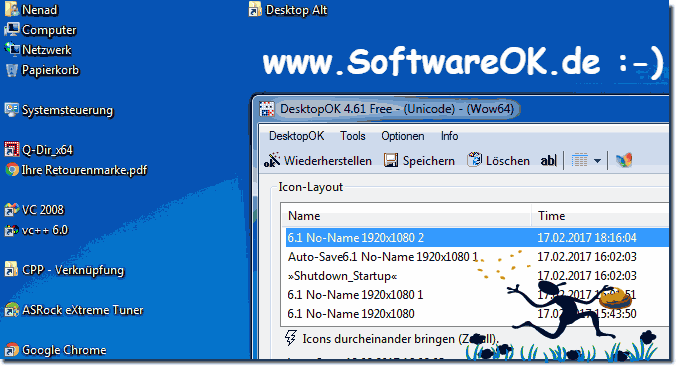Click the list view grid toolbar icon

click(x=579, y=161)
